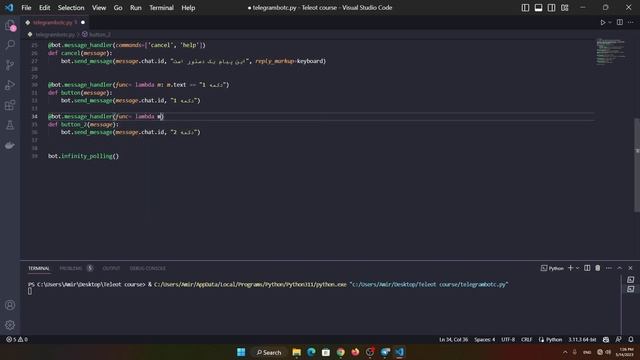Switch to the PROBLEMS panel tab
Screen dimensions: 640x360
click(x=76, y=268)
